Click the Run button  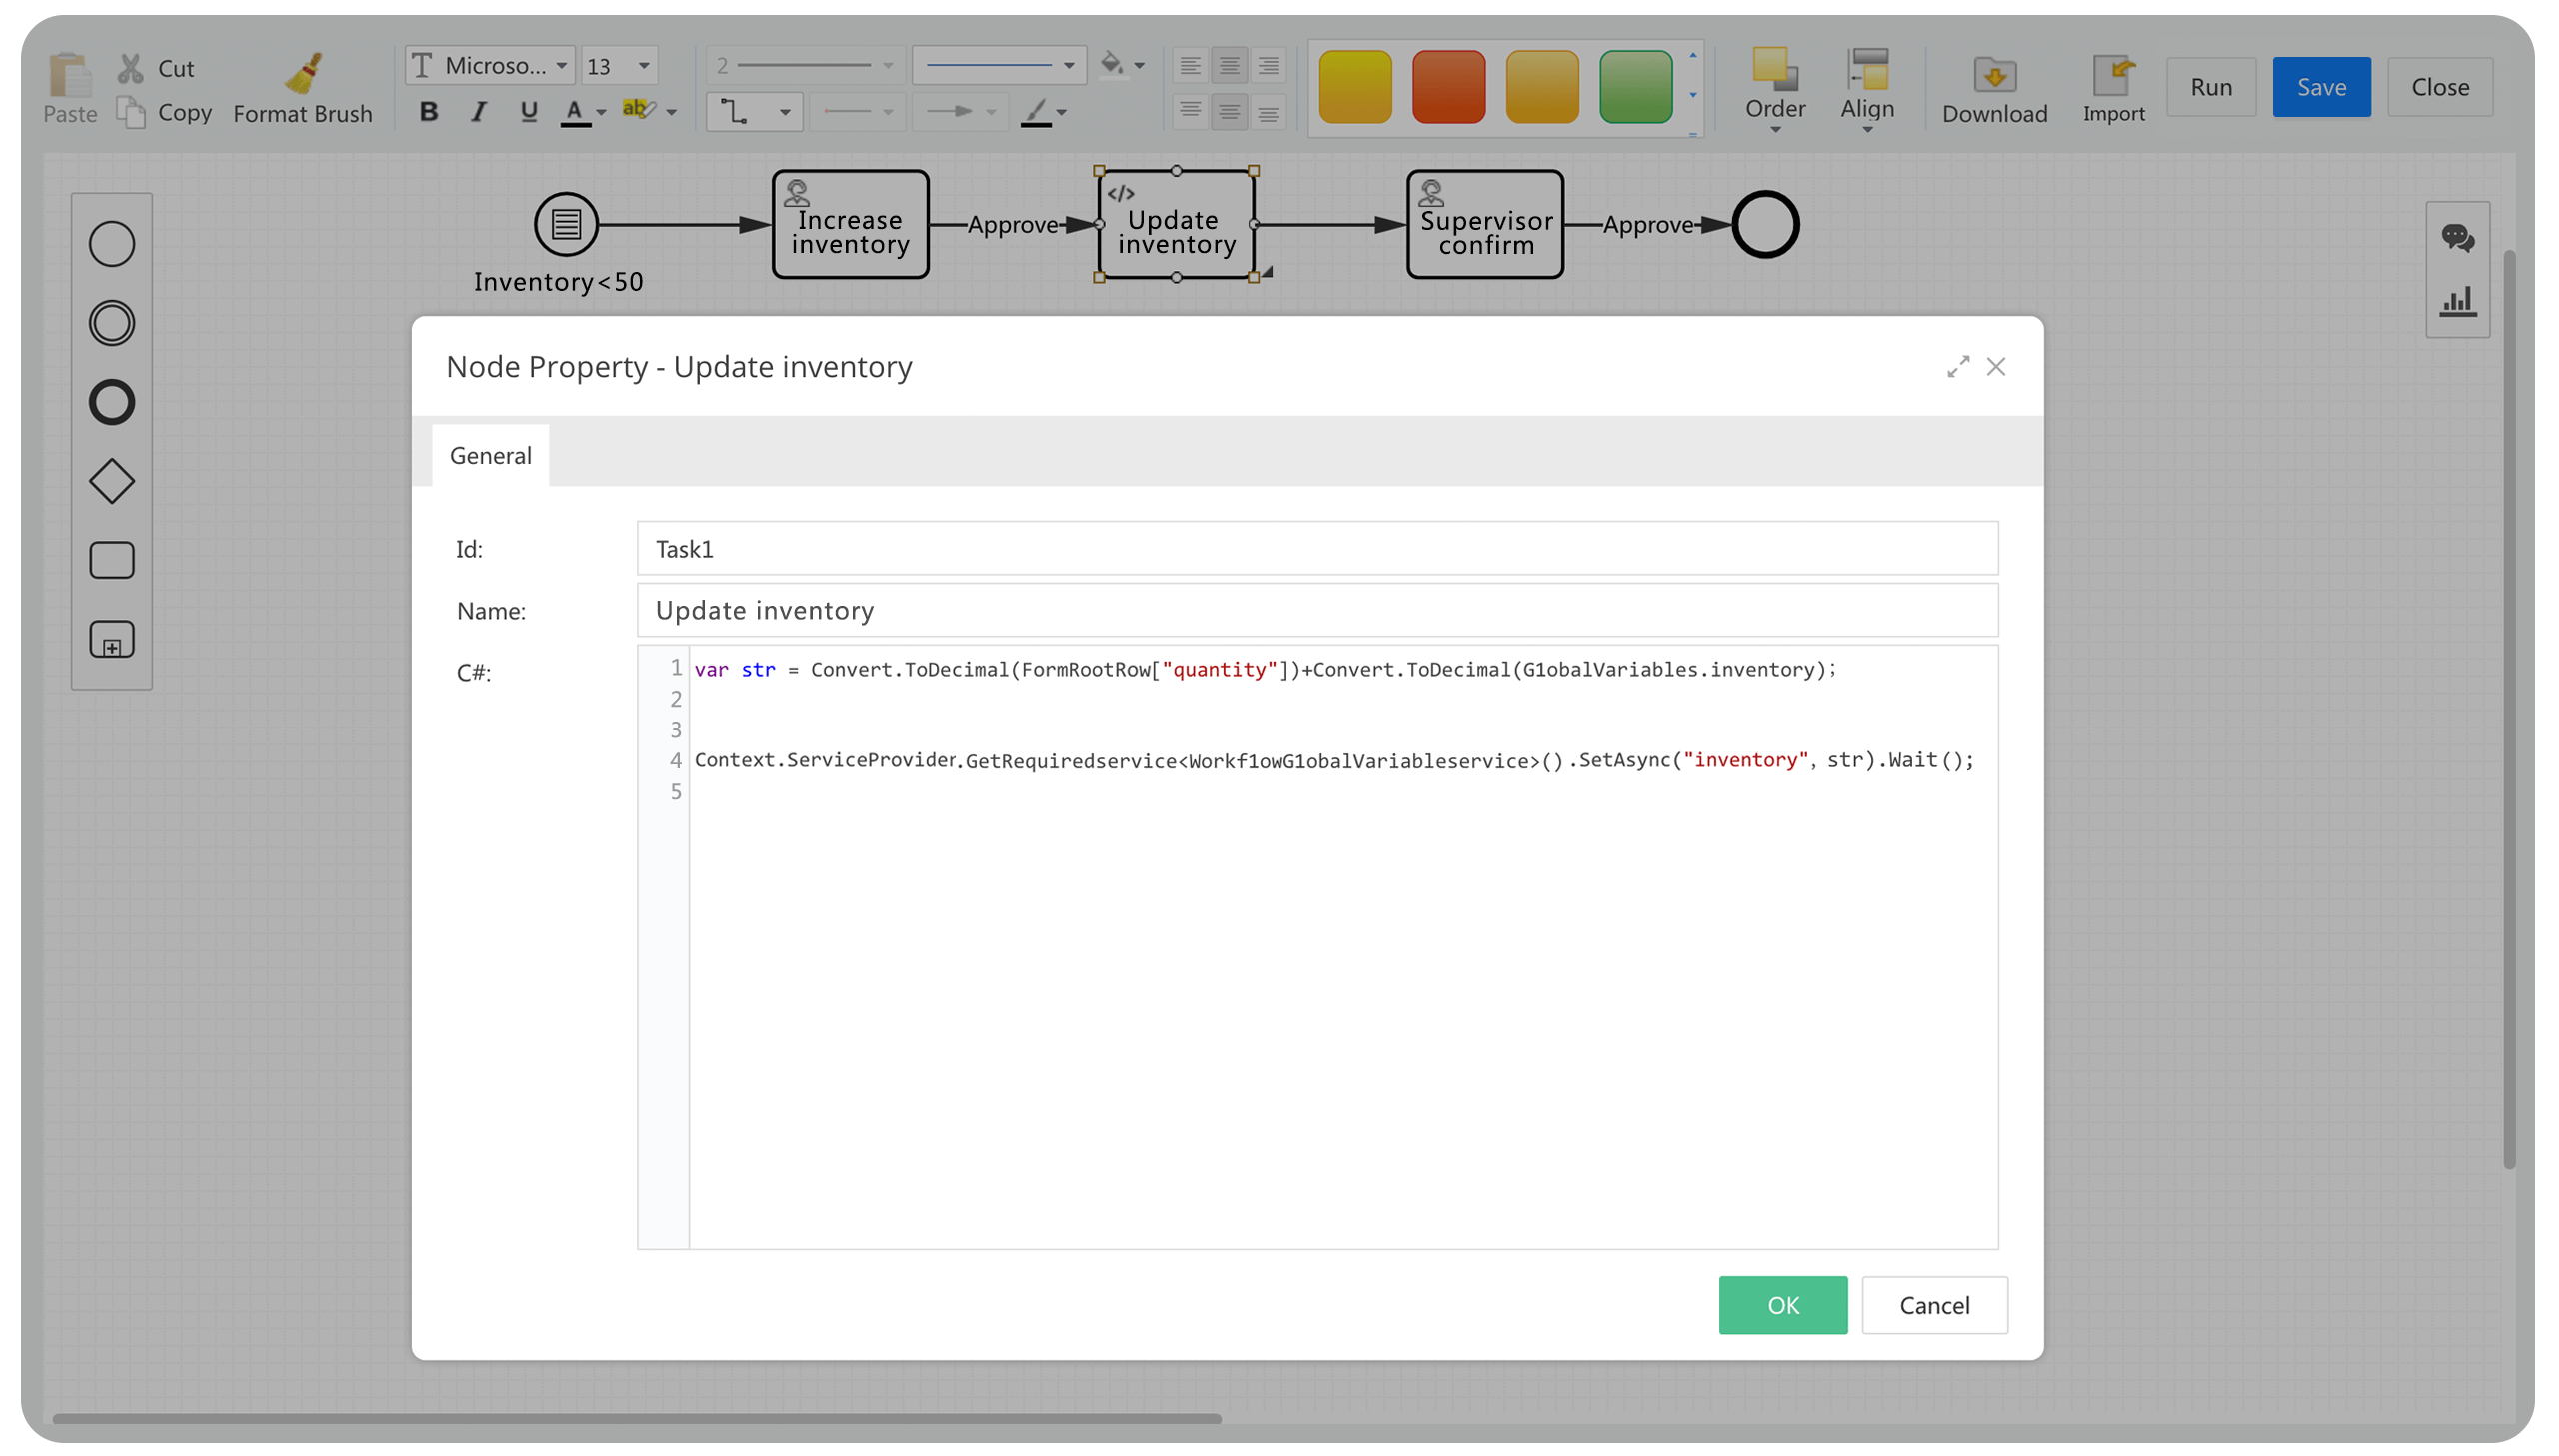[2210, 87]
